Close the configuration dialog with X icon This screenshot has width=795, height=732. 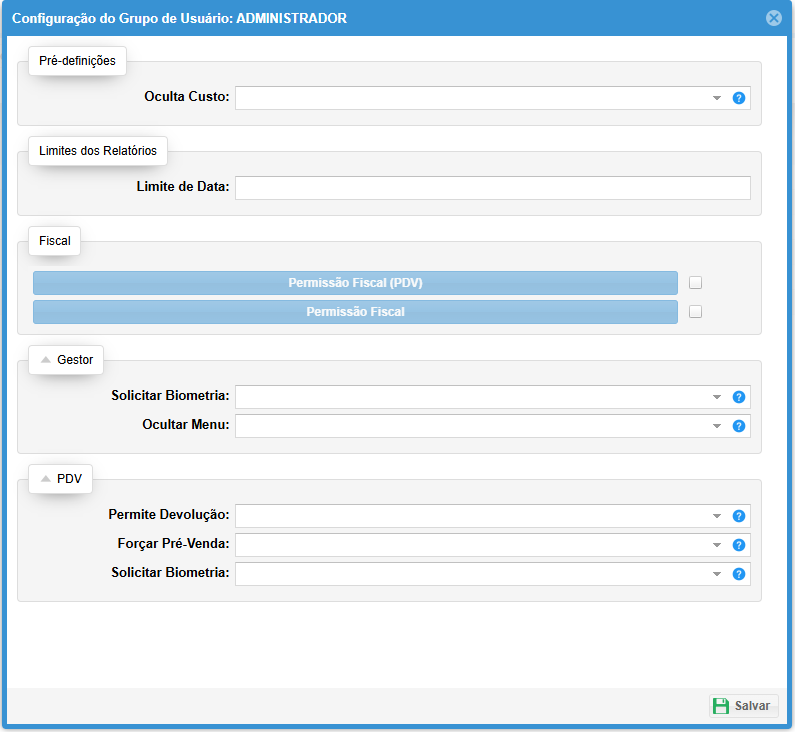773,18
